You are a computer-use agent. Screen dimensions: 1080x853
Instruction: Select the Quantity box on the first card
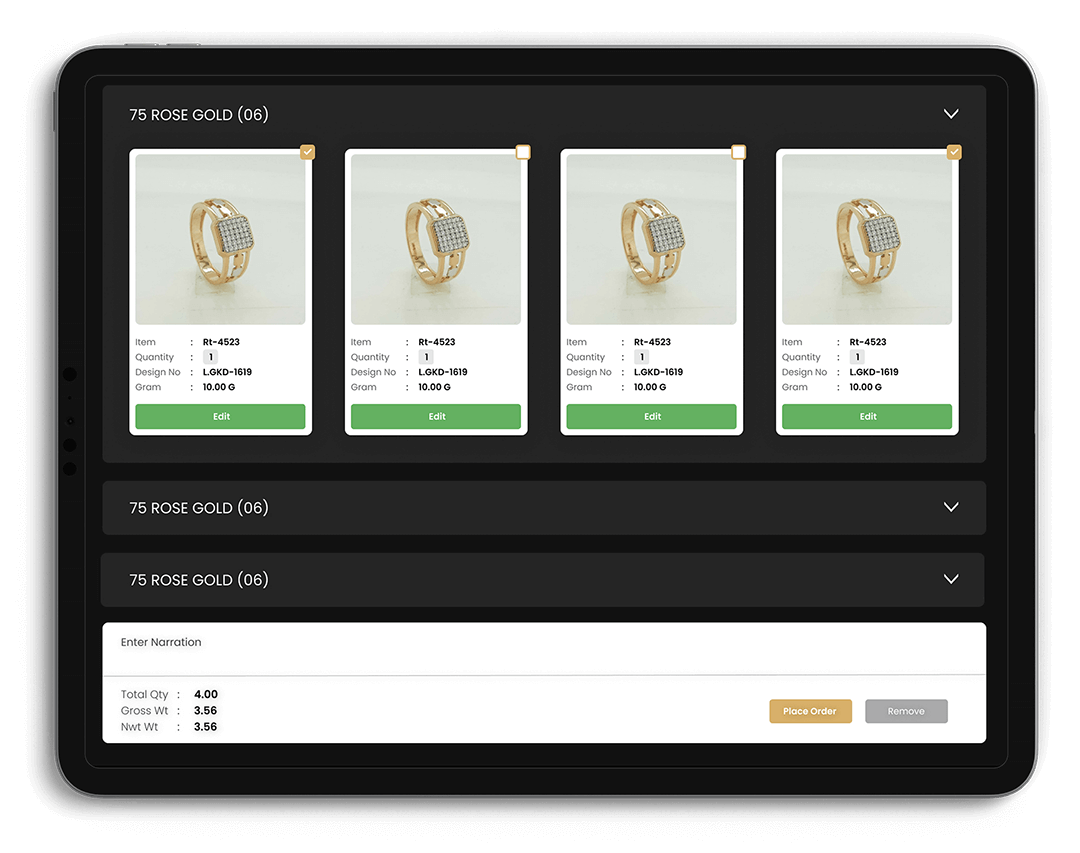coord(211,357)
